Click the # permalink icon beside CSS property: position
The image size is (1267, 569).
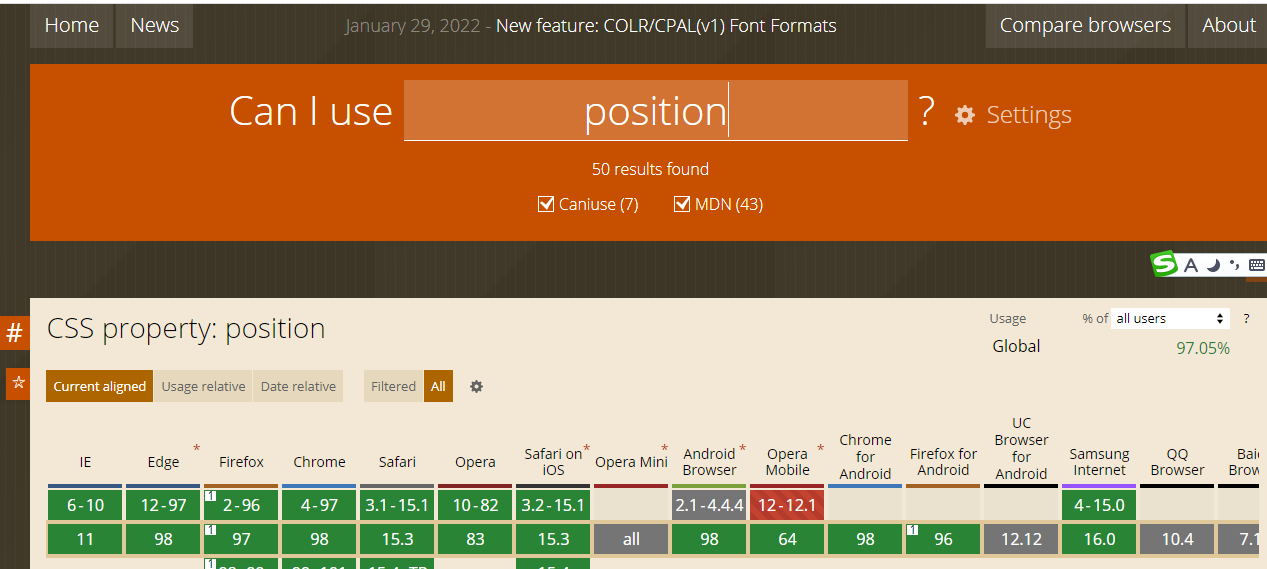[15, 333]
